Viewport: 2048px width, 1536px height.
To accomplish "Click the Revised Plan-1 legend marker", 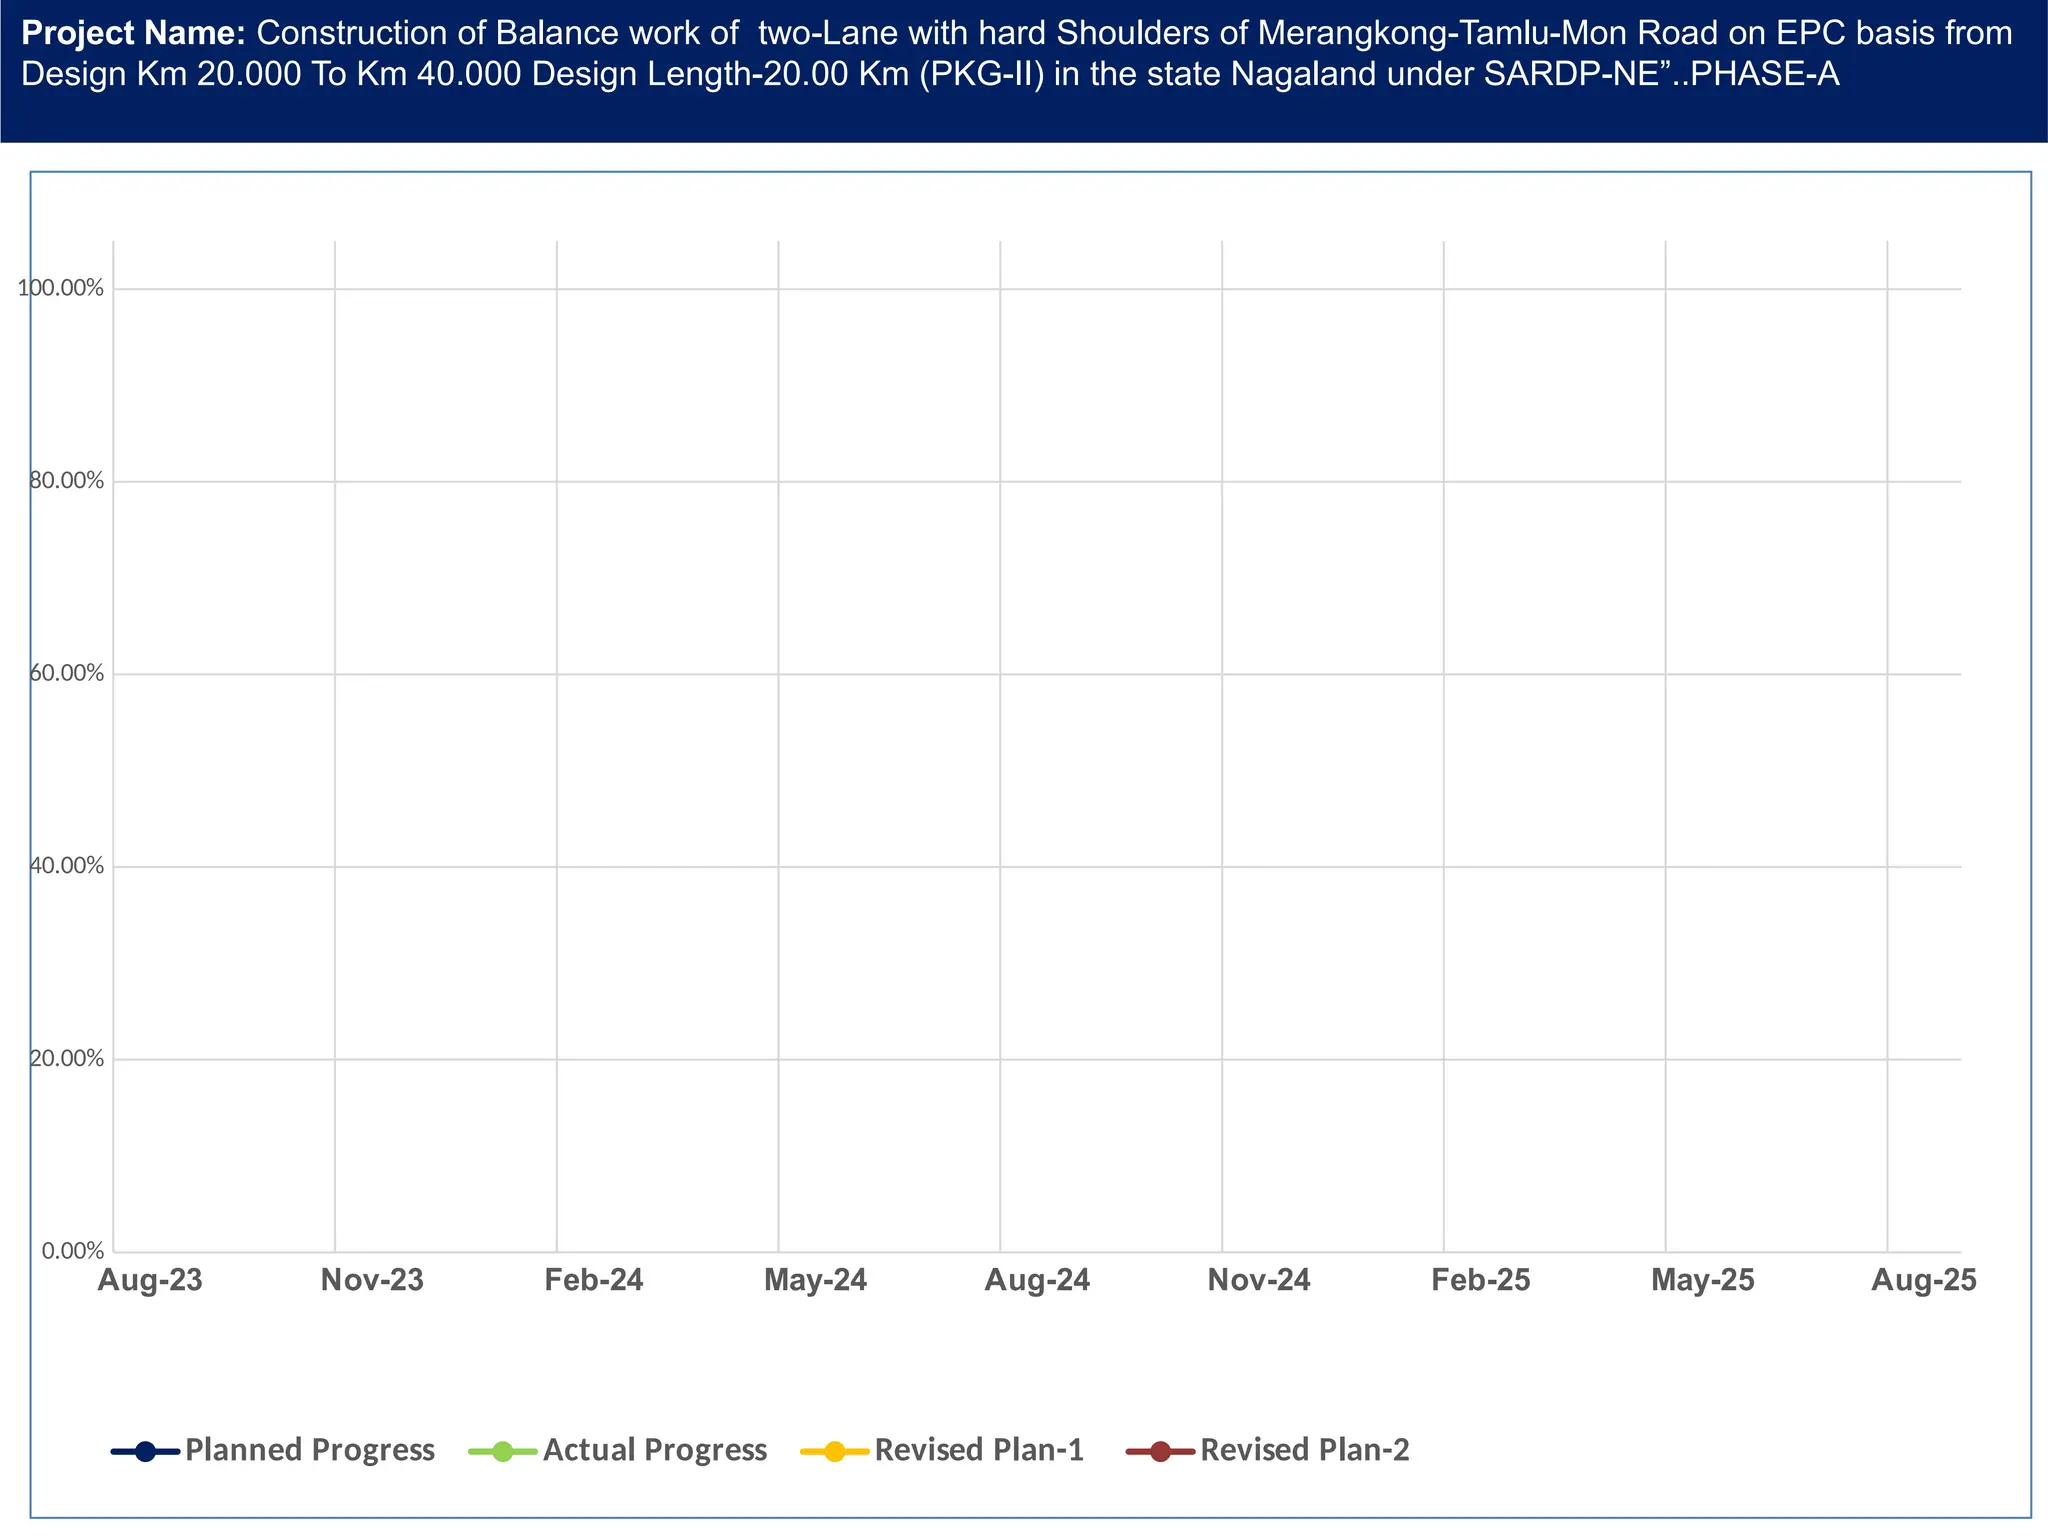I will (x=835, y=1451).
